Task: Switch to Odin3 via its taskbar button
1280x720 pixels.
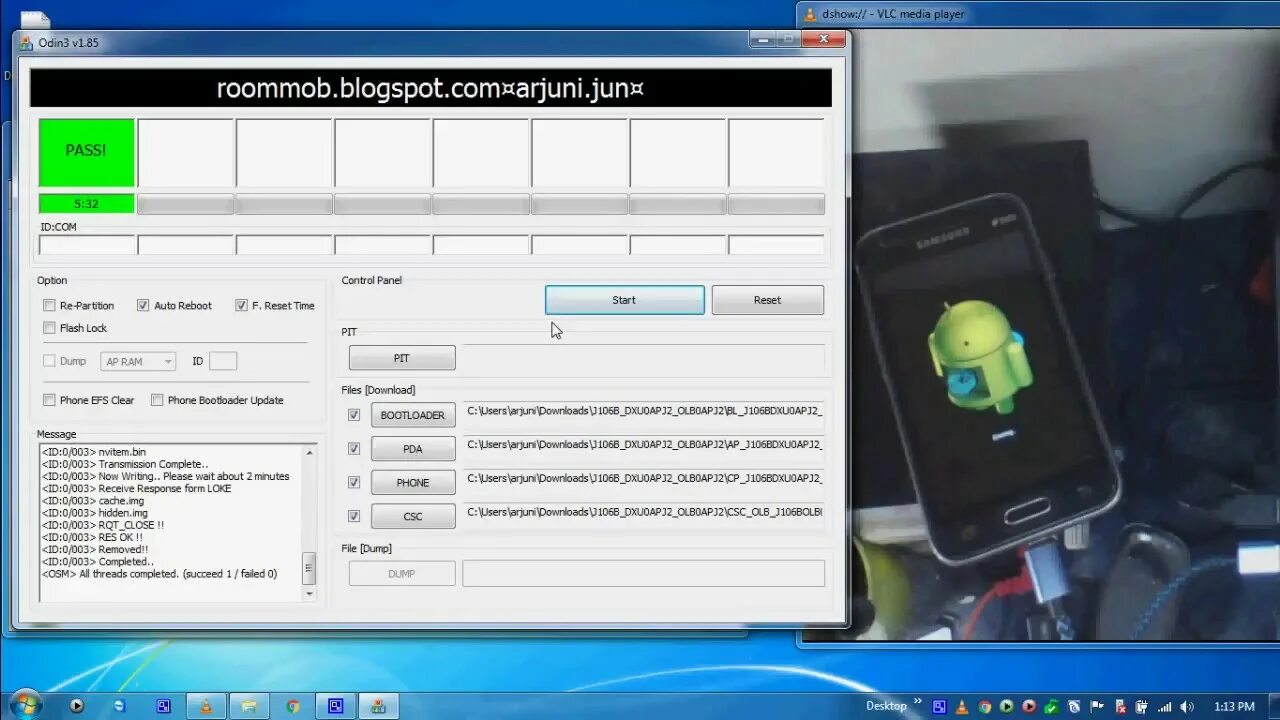Action: (378, 705)
